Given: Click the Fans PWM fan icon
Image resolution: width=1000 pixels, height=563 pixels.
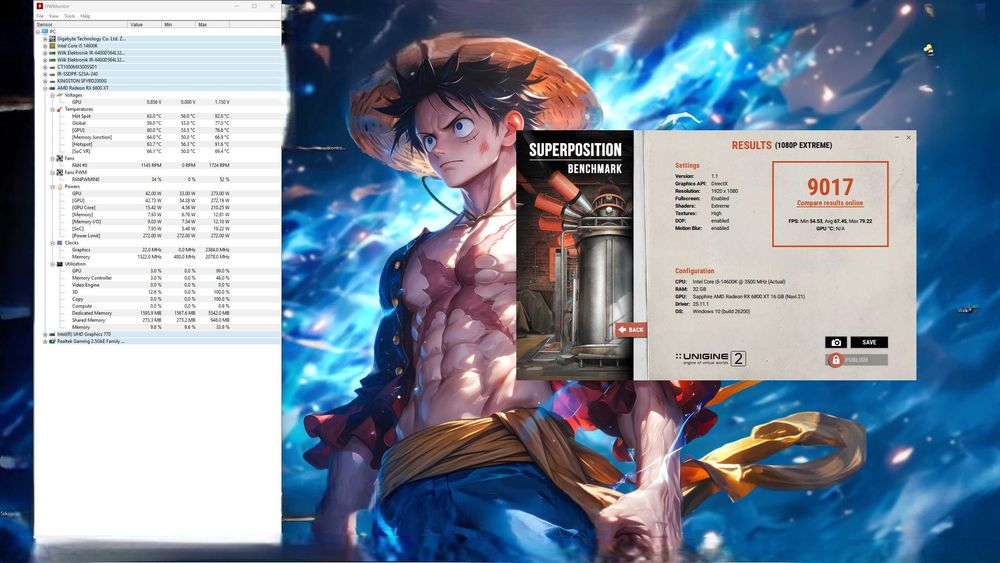Looking at the screenshot, I should 60,172.
